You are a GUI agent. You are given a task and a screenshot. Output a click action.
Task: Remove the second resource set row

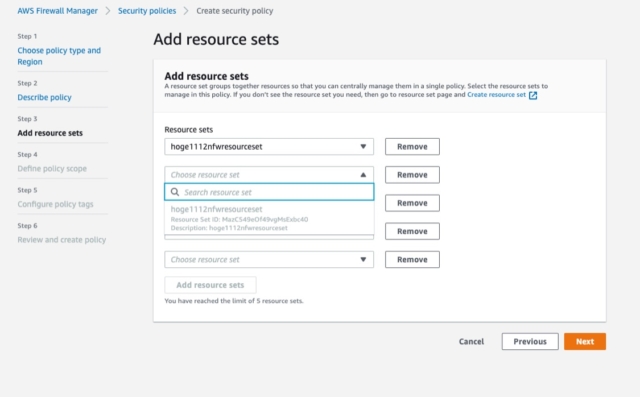(x=412, y=175)
